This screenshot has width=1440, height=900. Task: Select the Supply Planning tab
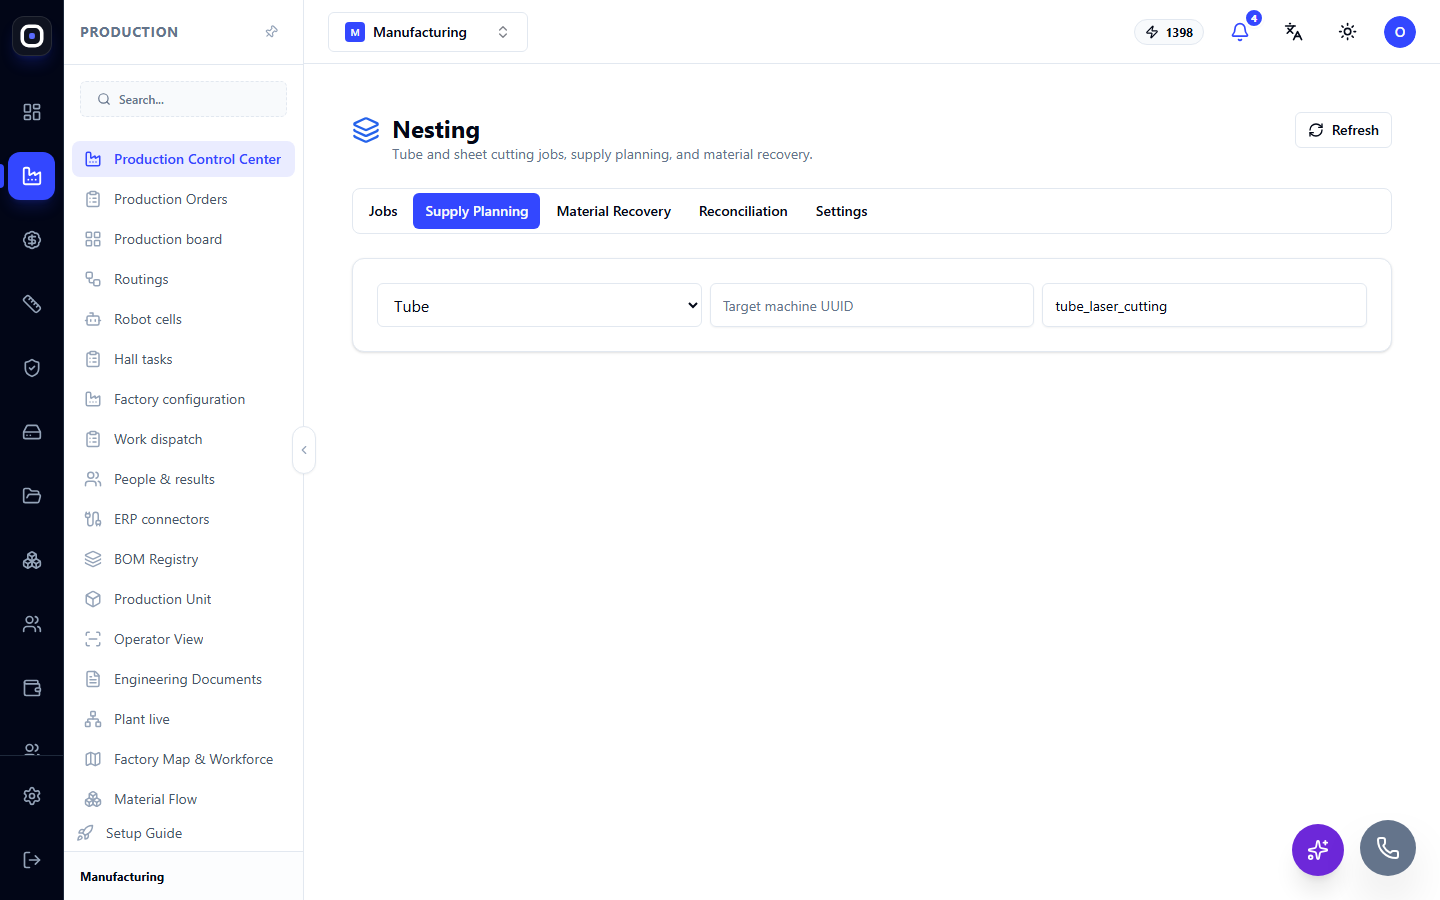click(x=477, y=211)
